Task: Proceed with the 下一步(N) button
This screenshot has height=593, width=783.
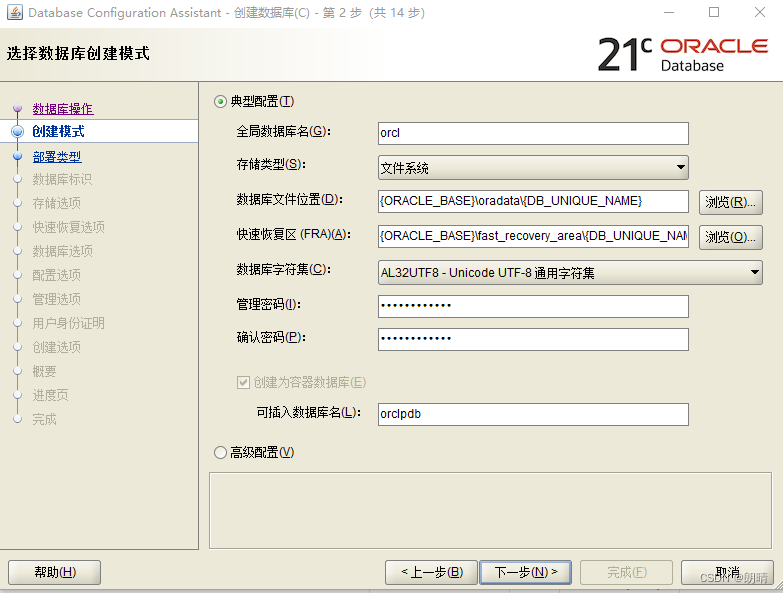Action: [525, 572]
